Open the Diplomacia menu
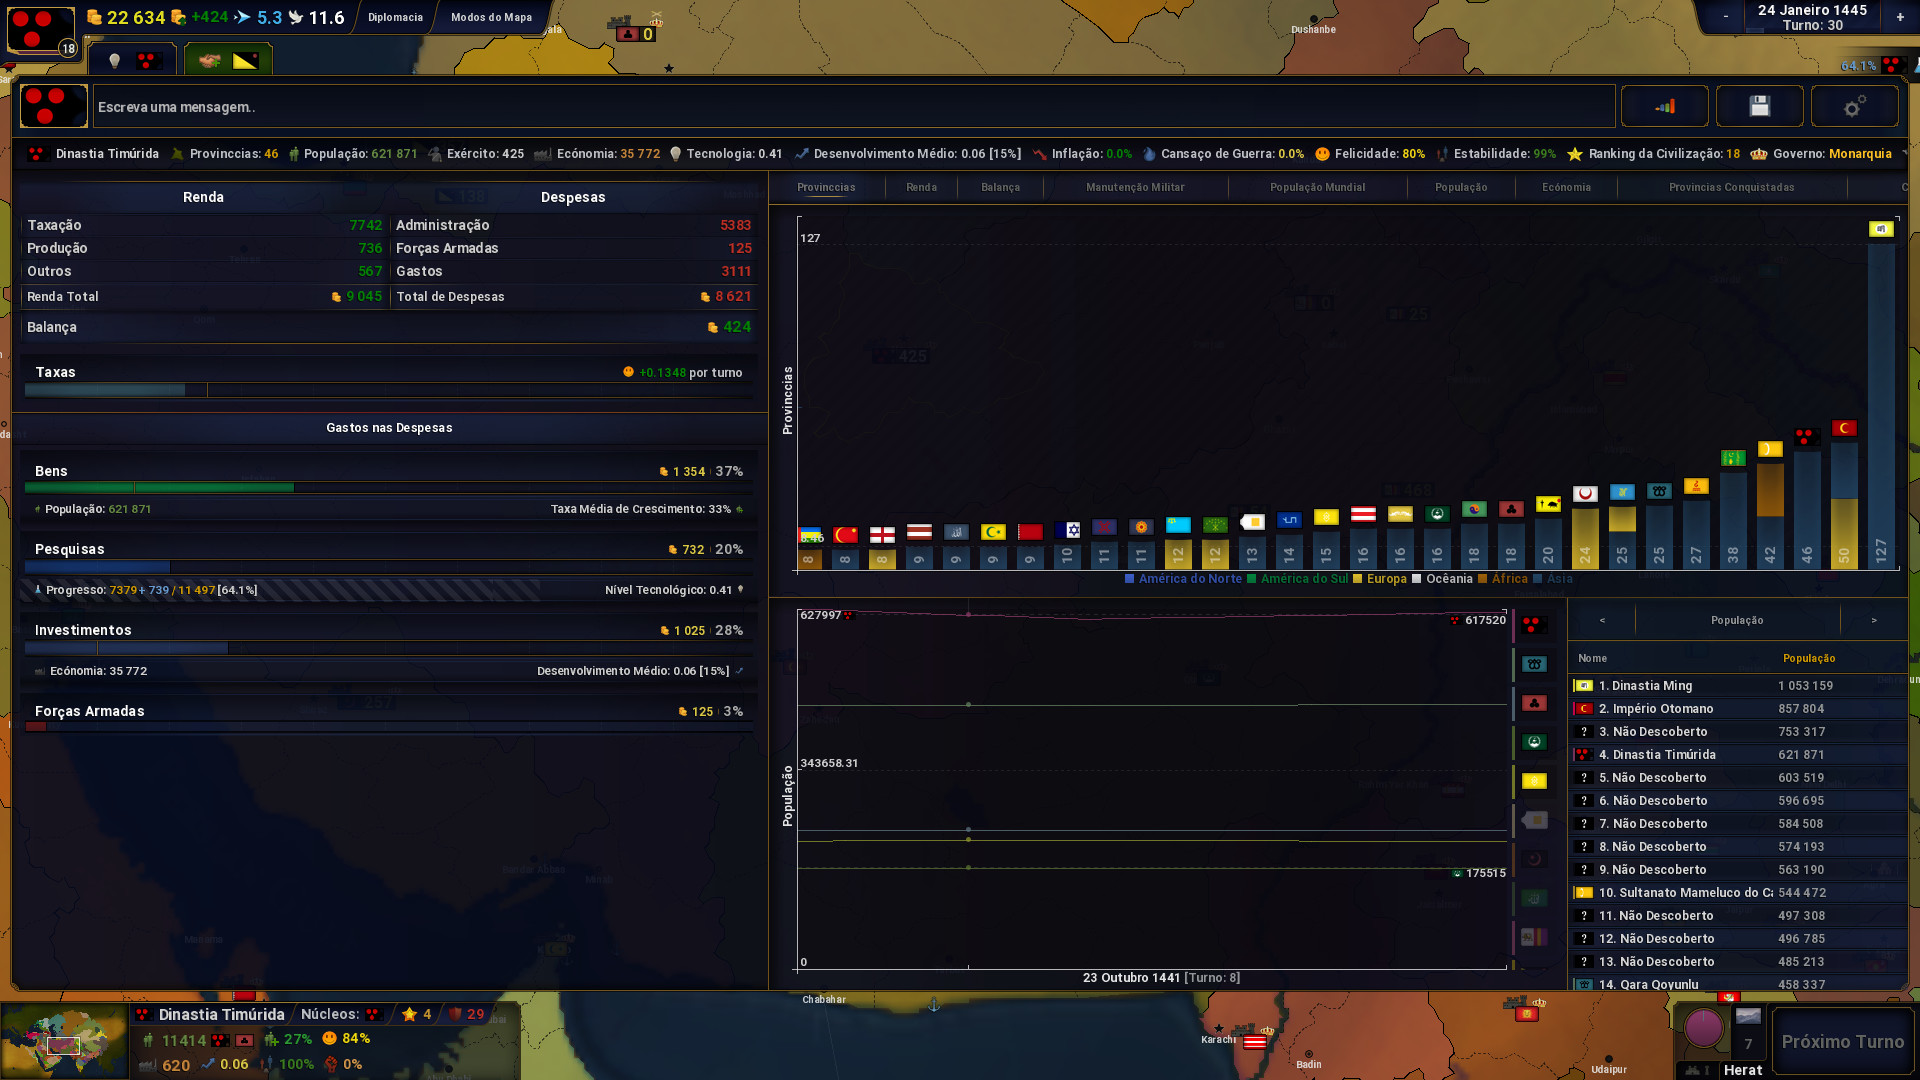Screen dimensions: 1920x1080 (395, 17)
